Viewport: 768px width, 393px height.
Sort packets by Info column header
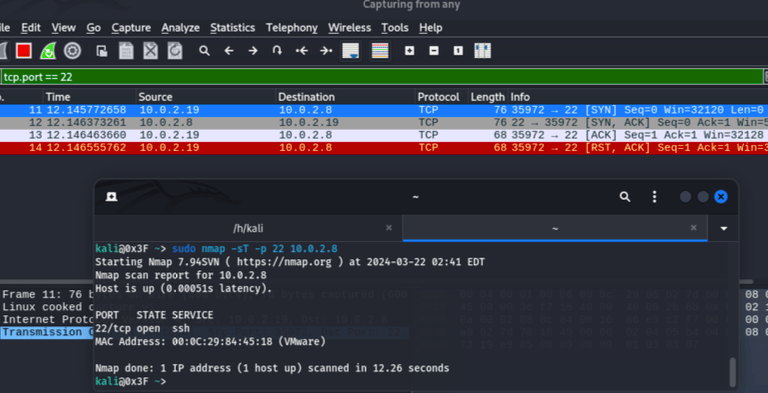pos(637,97)
